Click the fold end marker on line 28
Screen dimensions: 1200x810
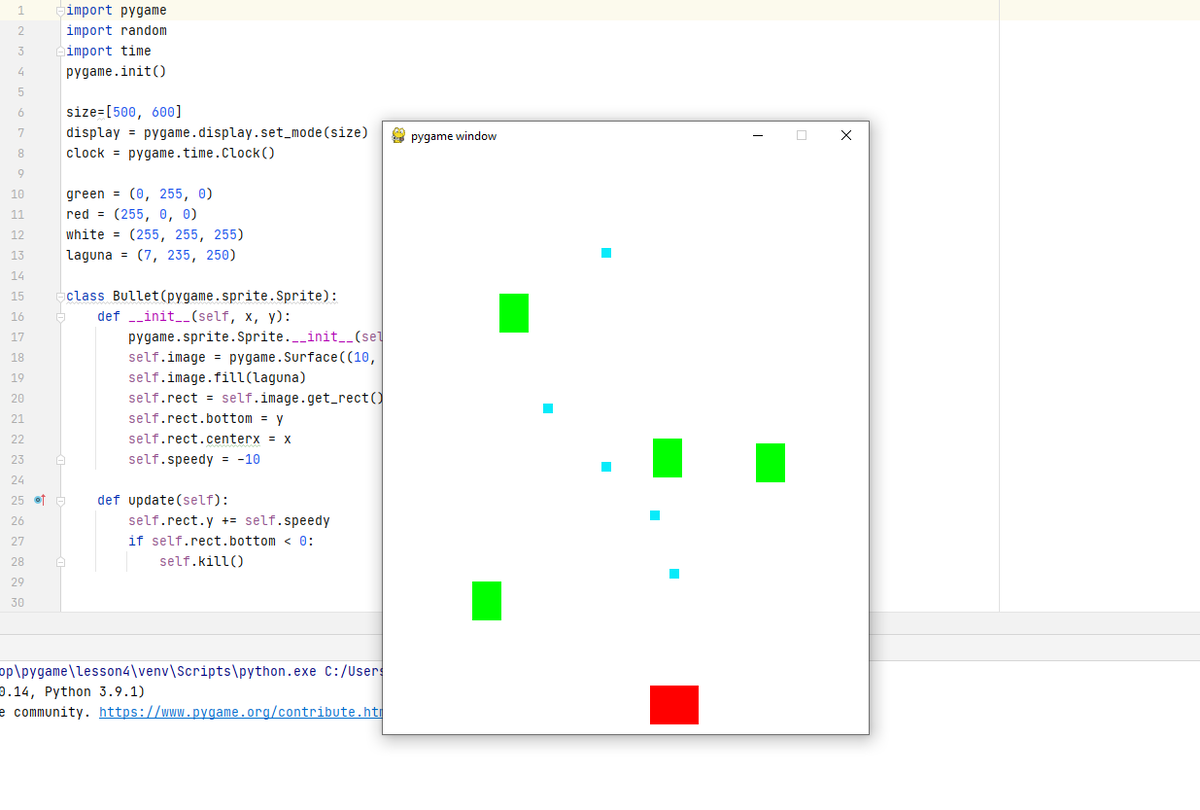tap(60, 562)
